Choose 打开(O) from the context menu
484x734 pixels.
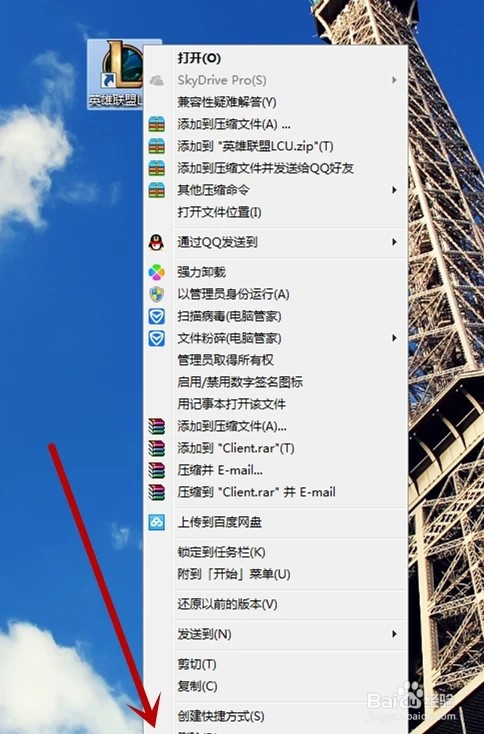275,59
